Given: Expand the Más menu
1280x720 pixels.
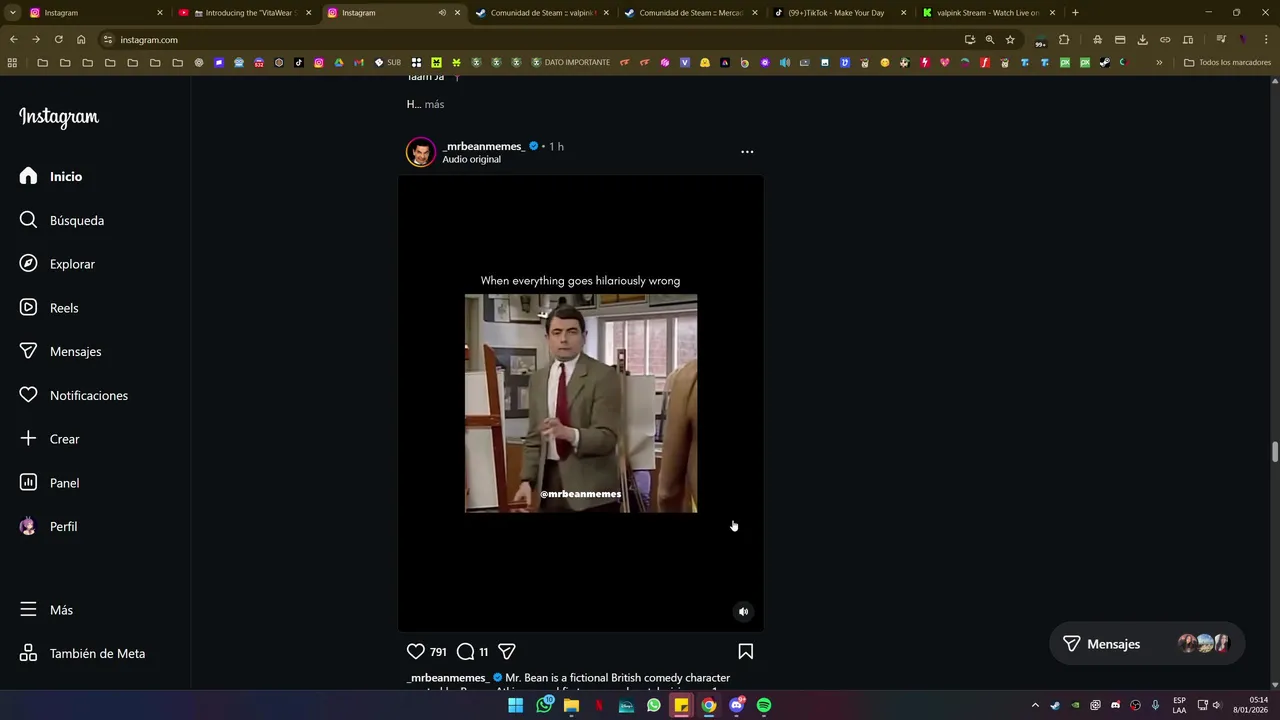Looking at the screenshot, I should pos(47,610).
